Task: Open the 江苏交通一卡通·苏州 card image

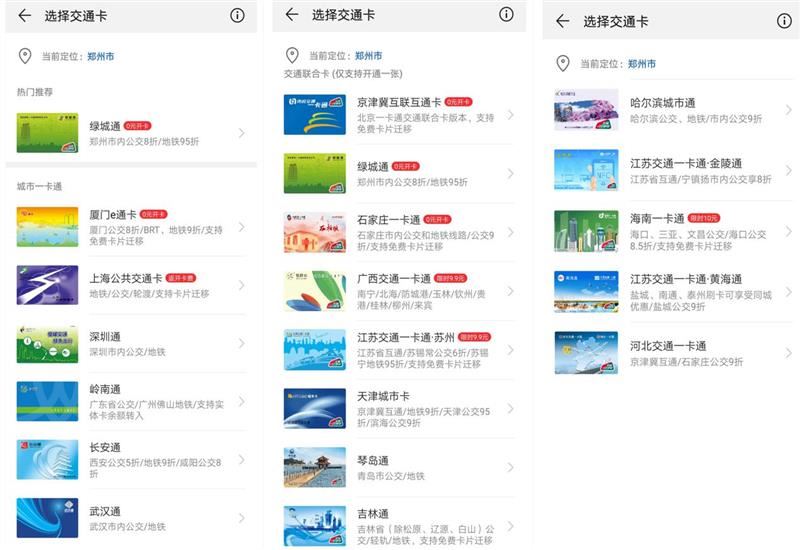Action: (x=315, y=350)
